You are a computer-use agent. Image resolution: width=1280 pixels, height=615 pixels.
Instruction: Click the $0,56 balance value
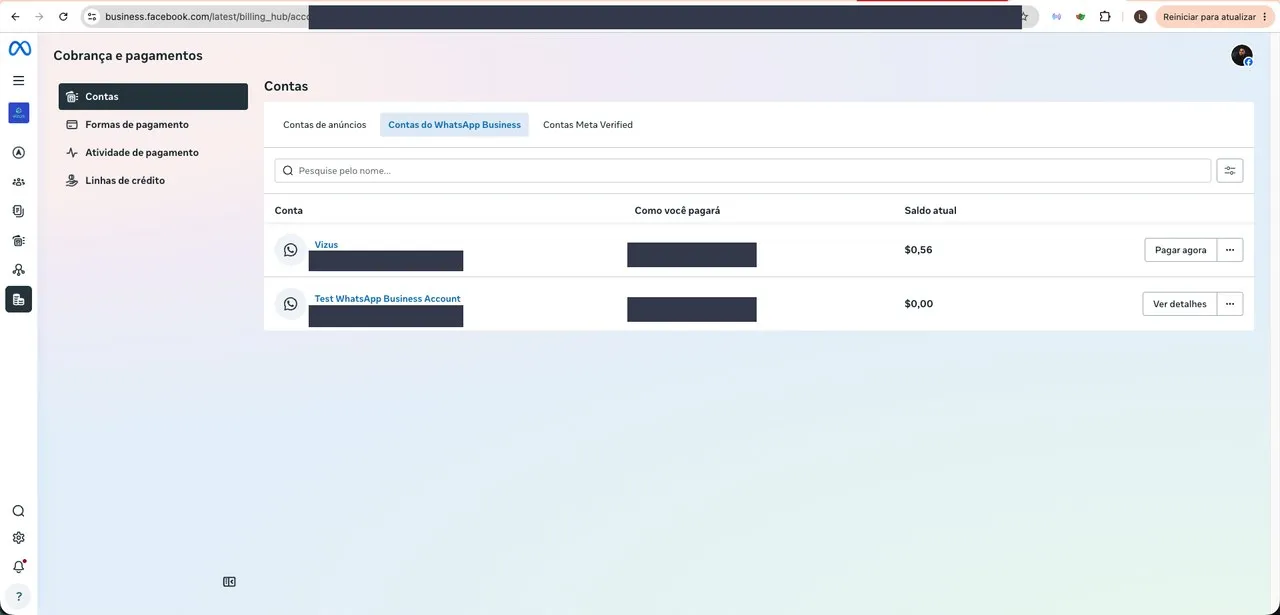pos(918,250)
